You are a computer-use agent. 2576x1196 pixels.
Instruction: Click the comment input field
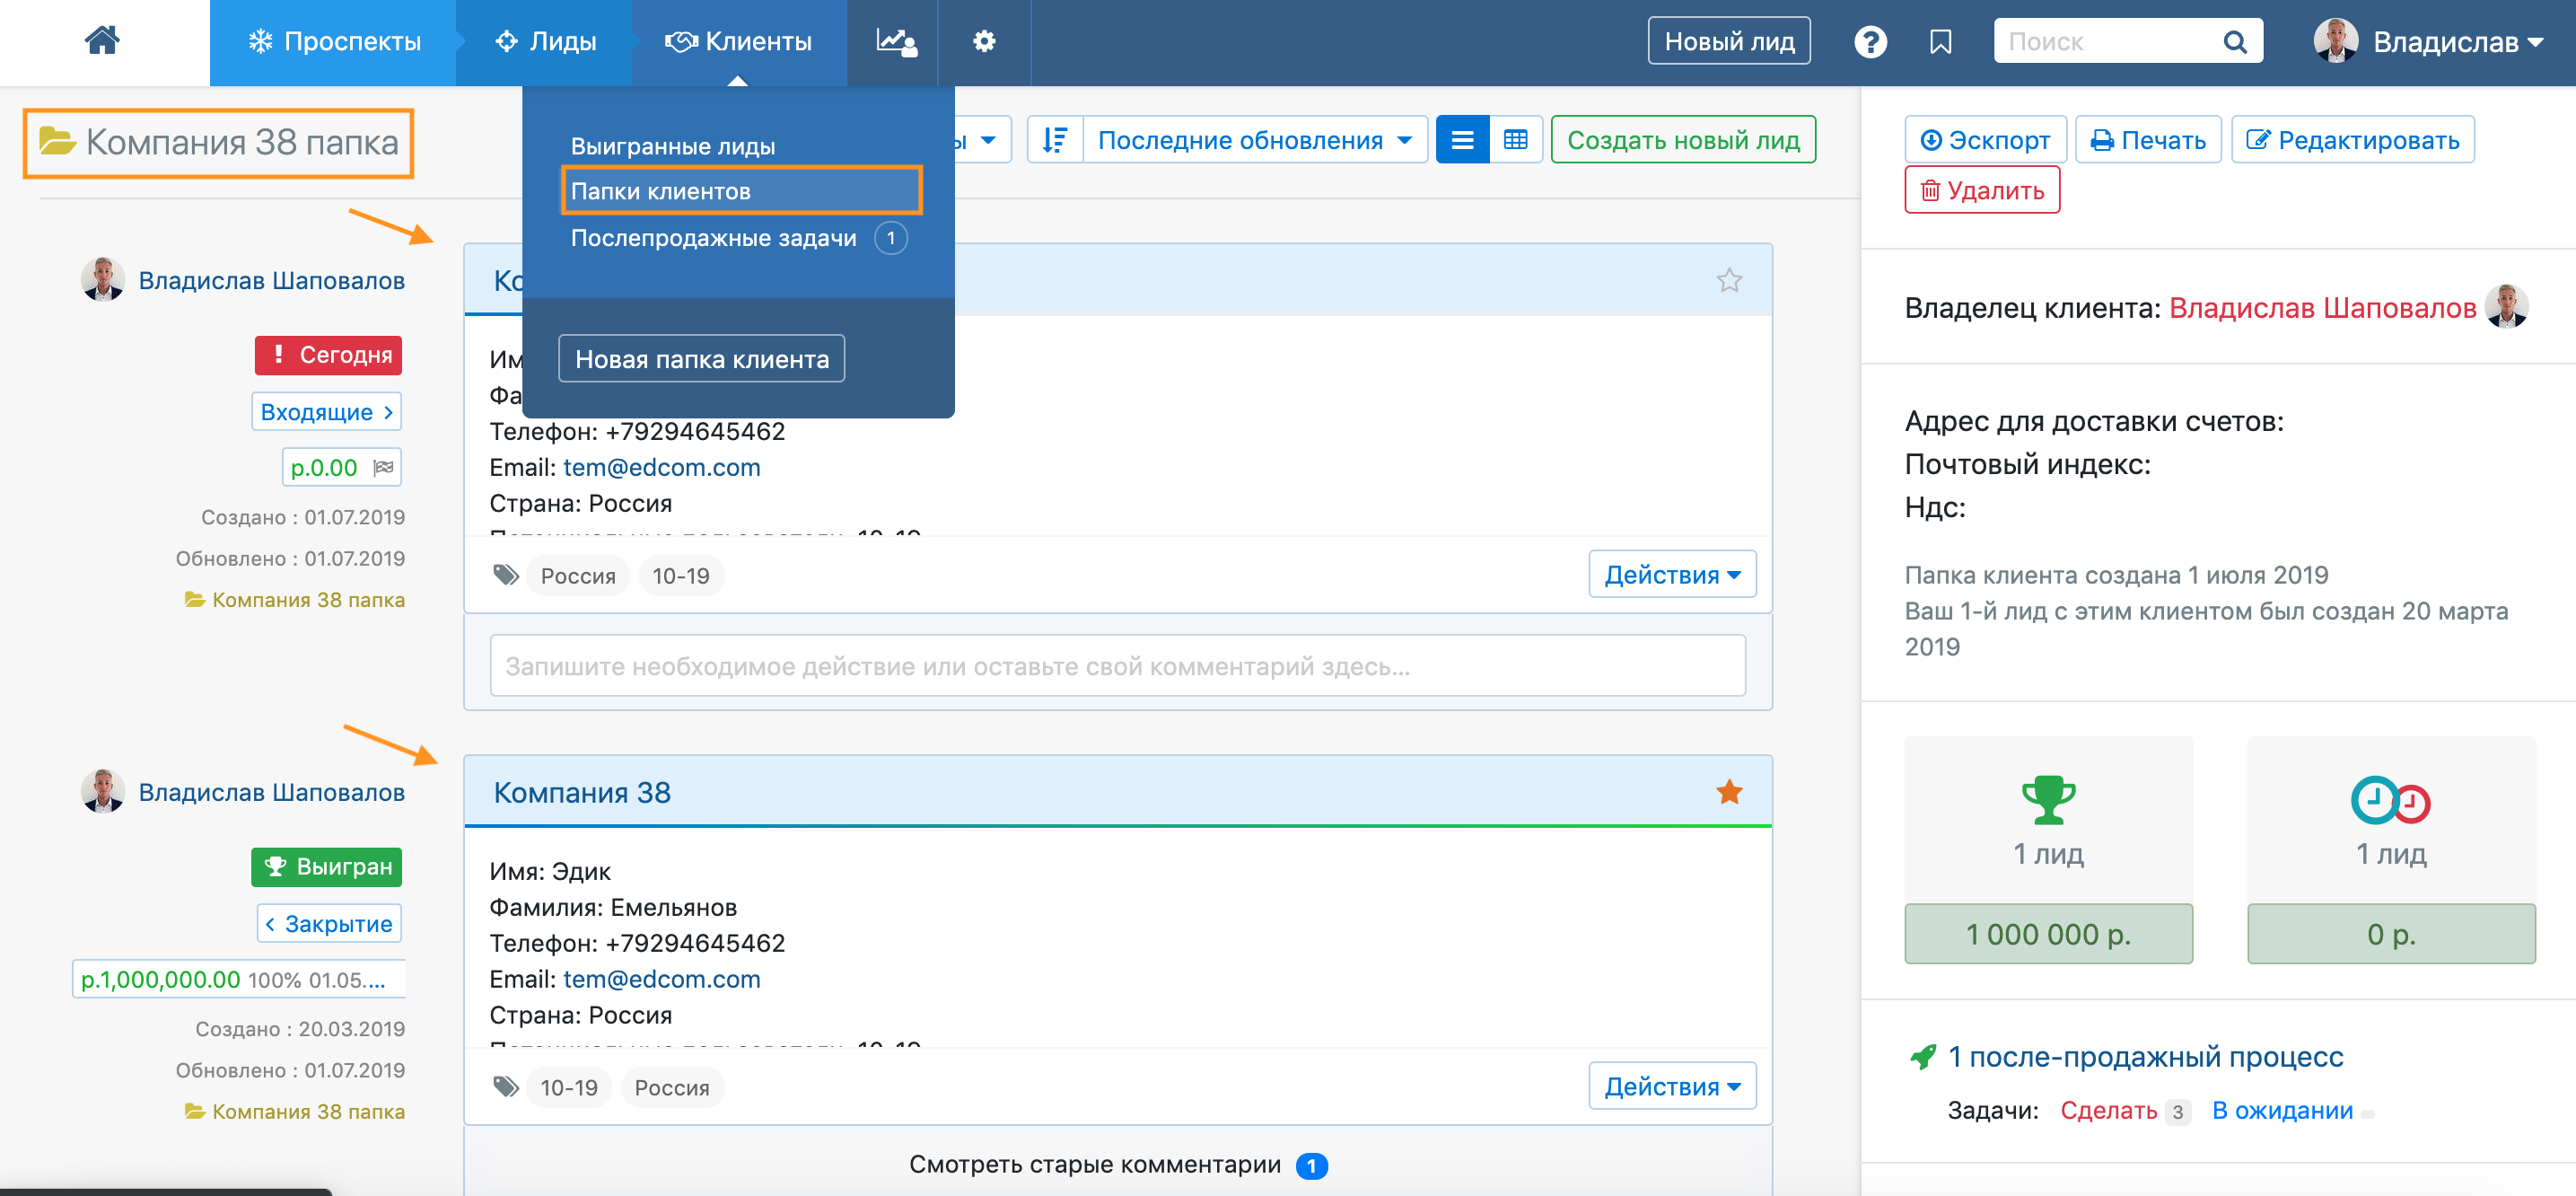(1117, 666)
